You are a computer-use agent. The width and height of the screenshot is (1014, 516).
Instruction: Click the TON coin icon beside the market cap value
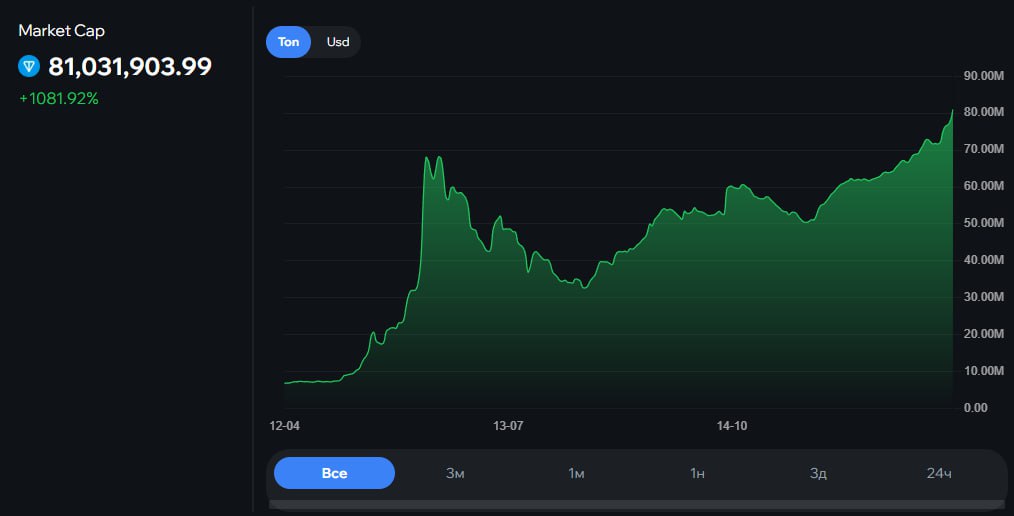pos(29,67)
